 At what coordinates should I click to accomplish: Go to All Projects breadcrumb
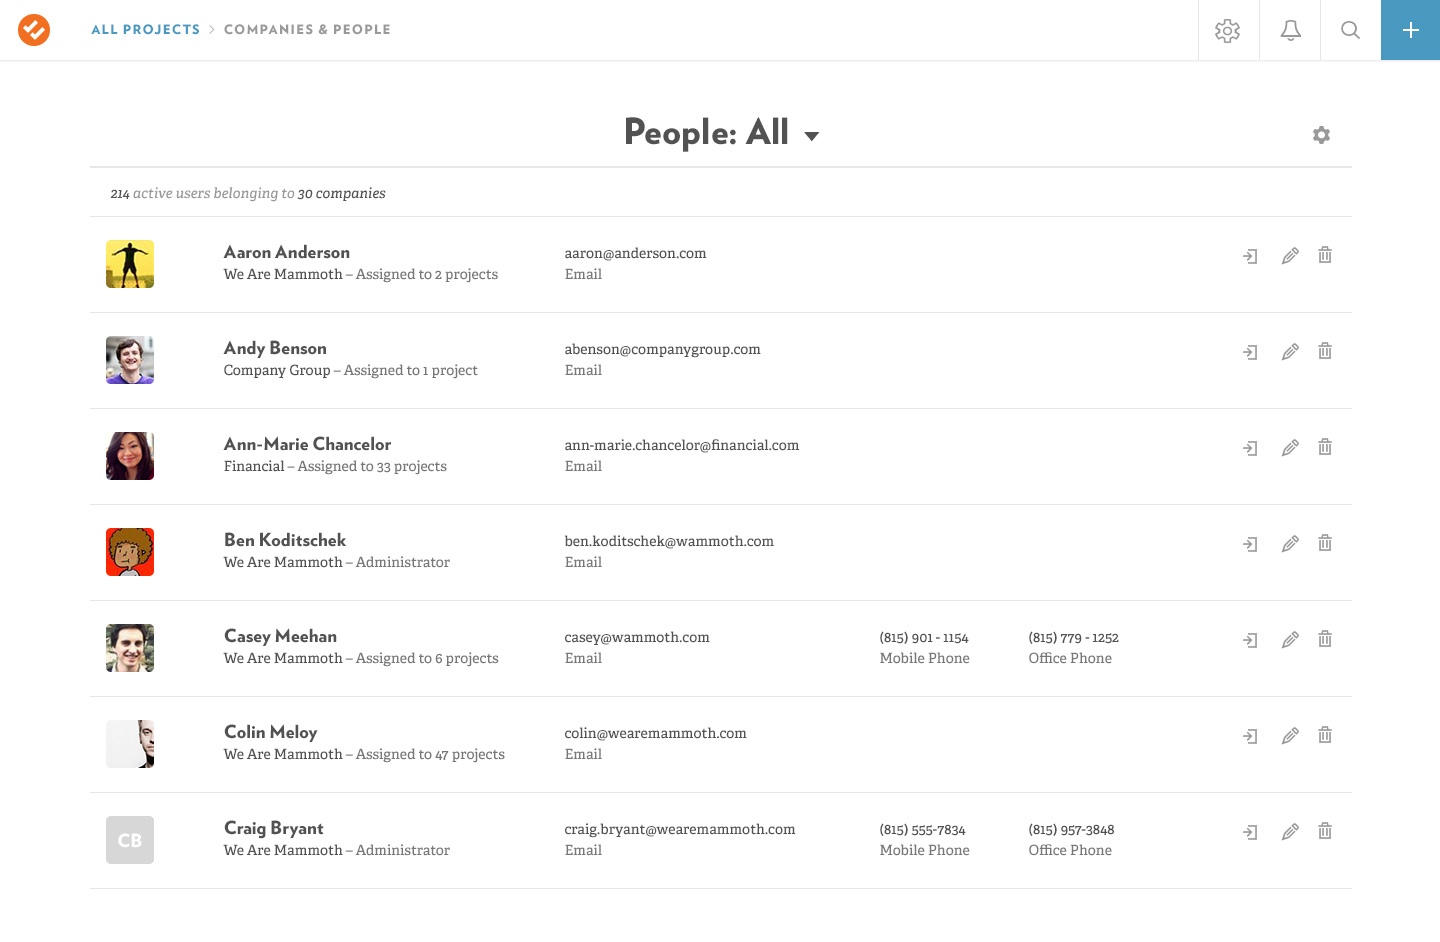[145, 30]
